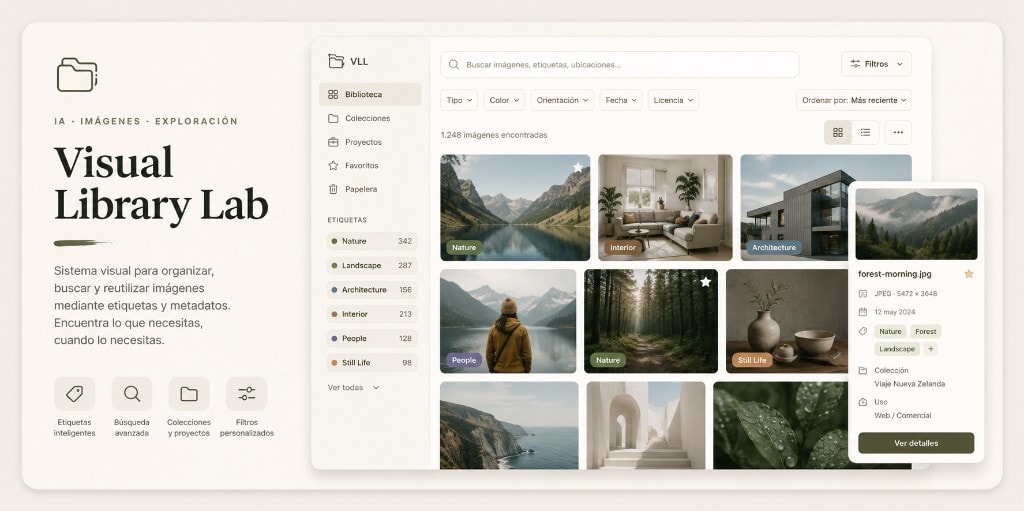The image size is (1024, 511).
Task: Expand the Tipo filter dropdown
Action: [x=459, y=100]
